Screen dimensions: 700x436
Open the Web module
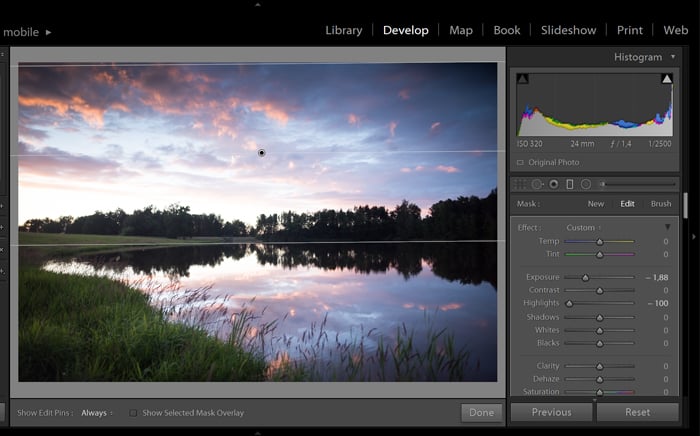(675, 30)
